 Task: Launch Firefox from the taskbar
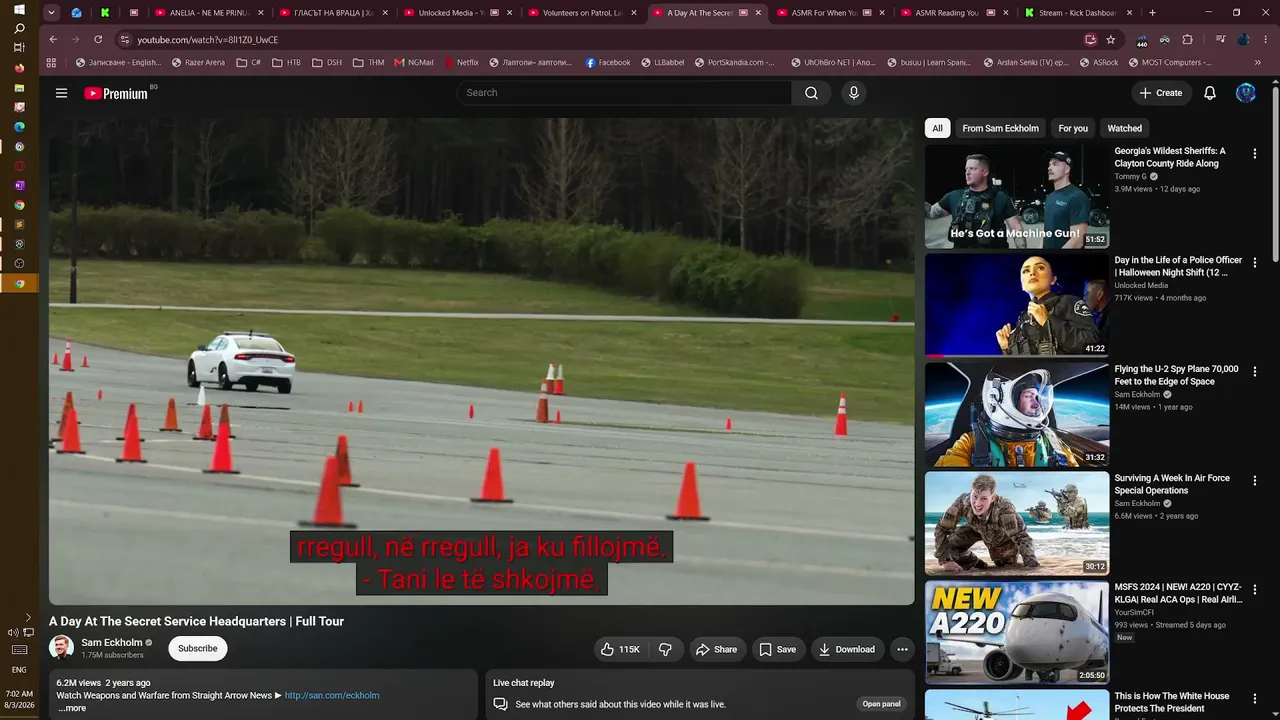(19, 68)
